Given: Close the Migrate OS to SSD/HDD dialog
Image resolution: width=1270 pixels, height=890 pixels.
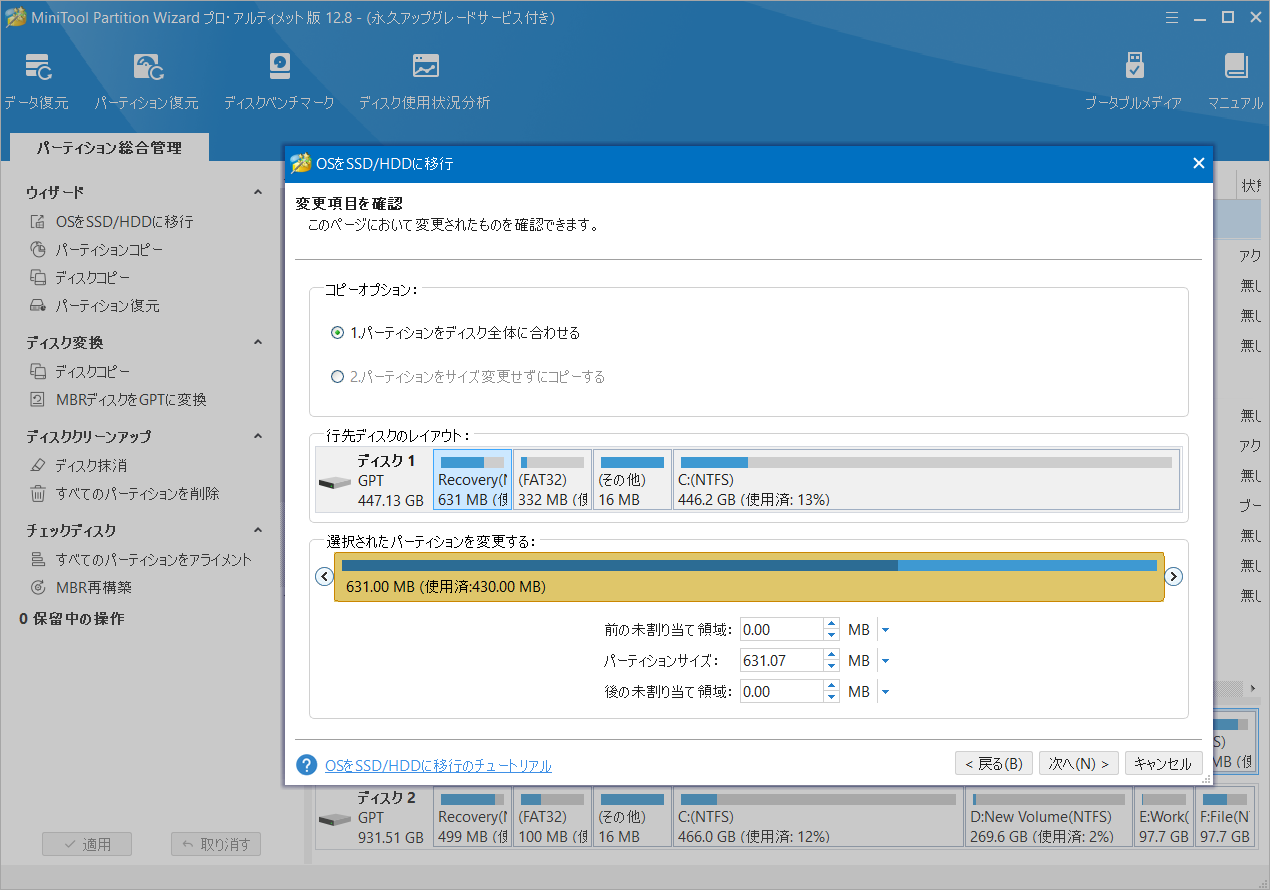Looking at the screenshot, I should pyautogui.click(x=1199, y=163).
